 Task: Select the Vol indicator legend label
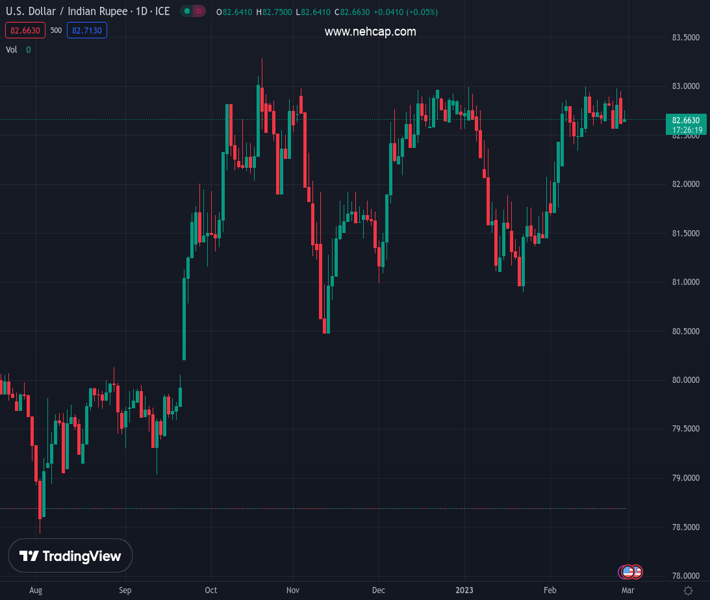tap(12, 49)
